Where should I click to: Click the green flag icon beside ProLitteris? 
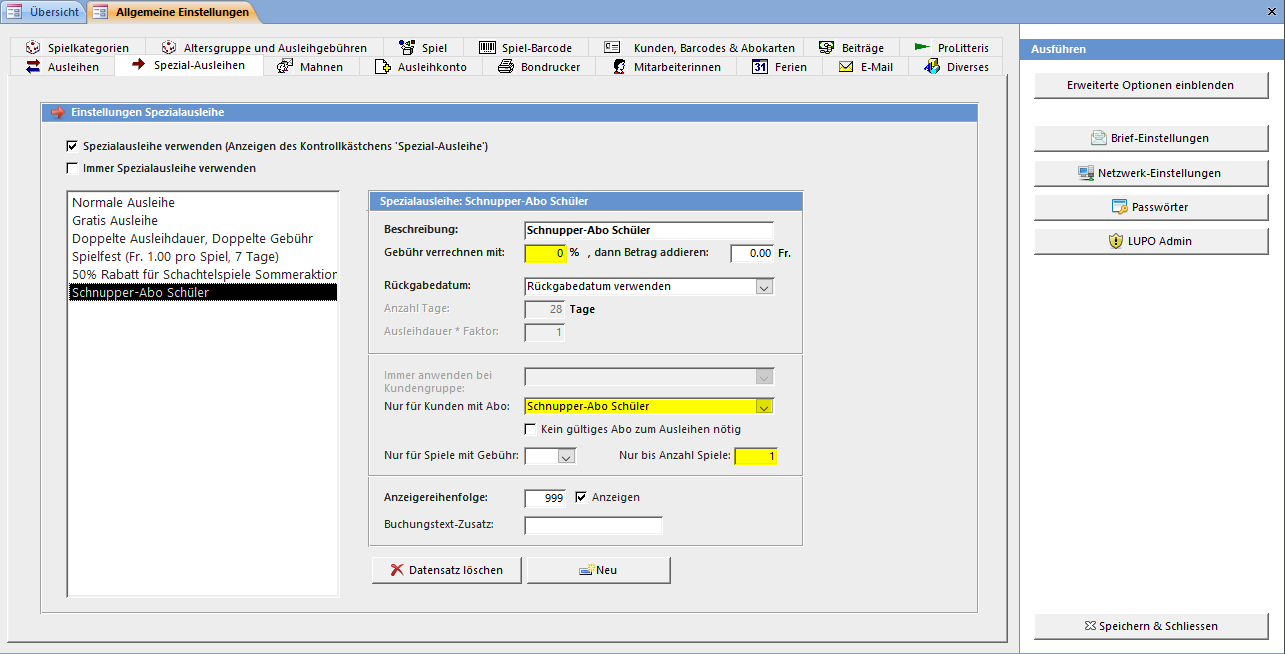922,47
